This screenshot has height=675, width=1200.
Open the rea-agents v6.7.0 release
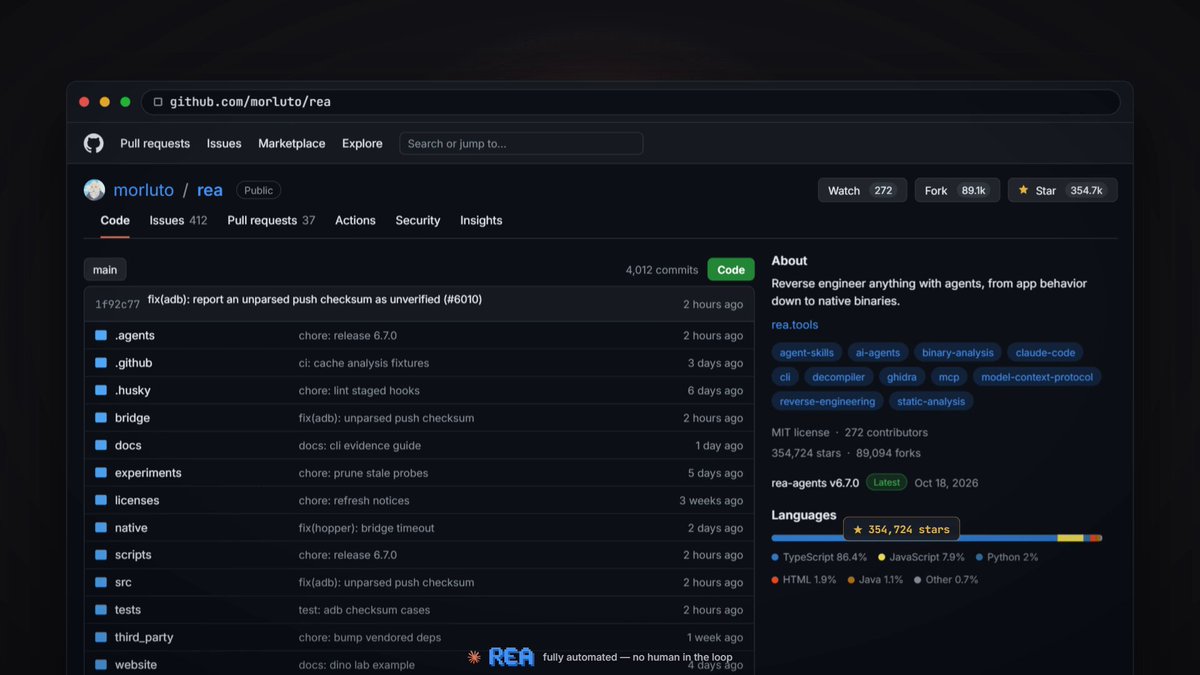point(815,483)
